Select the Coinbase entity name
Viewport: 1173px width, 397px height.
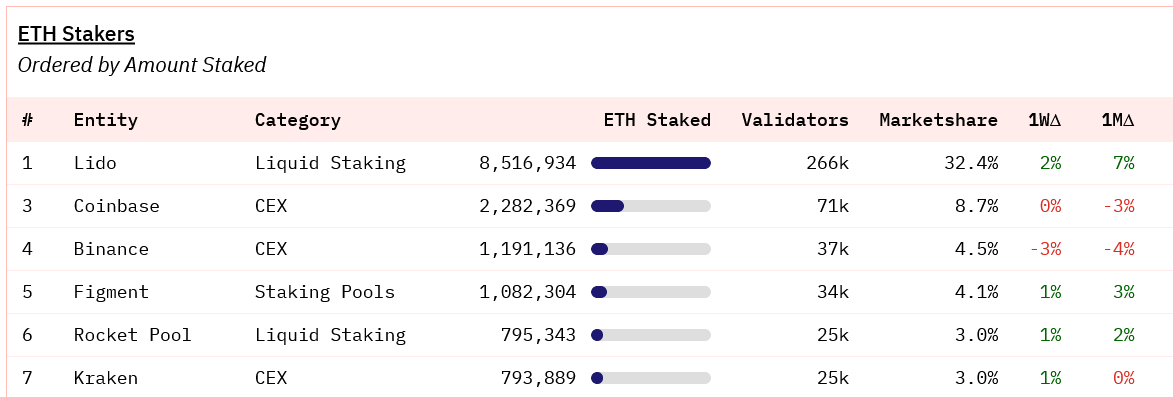(117, 206)
